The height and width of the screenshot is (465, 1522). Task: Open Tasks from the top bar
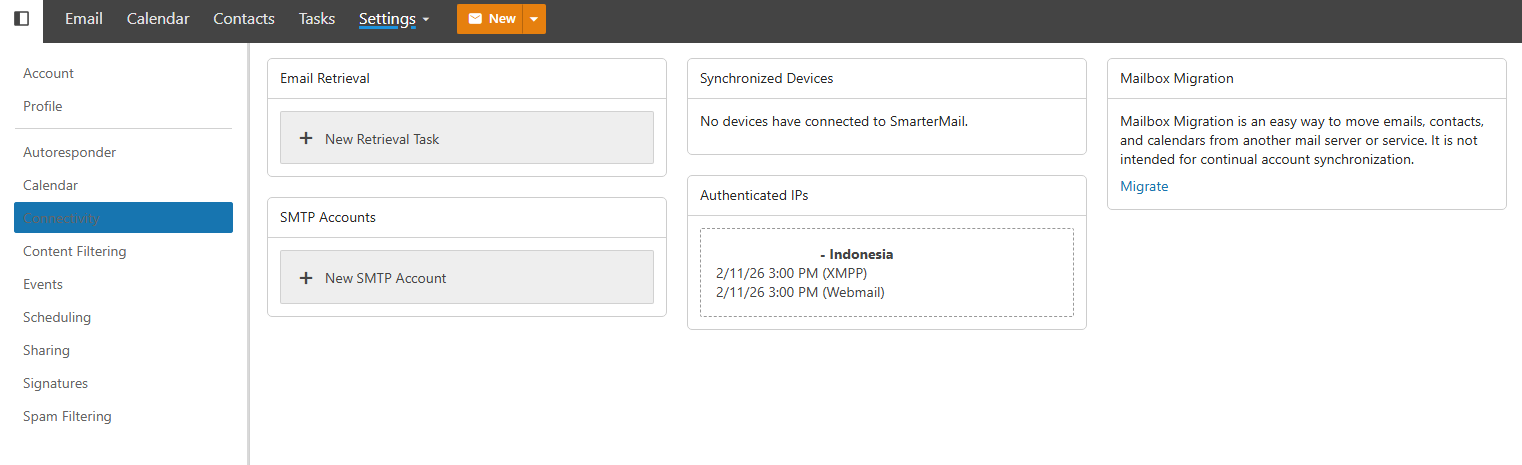click(x=317, y=19)
